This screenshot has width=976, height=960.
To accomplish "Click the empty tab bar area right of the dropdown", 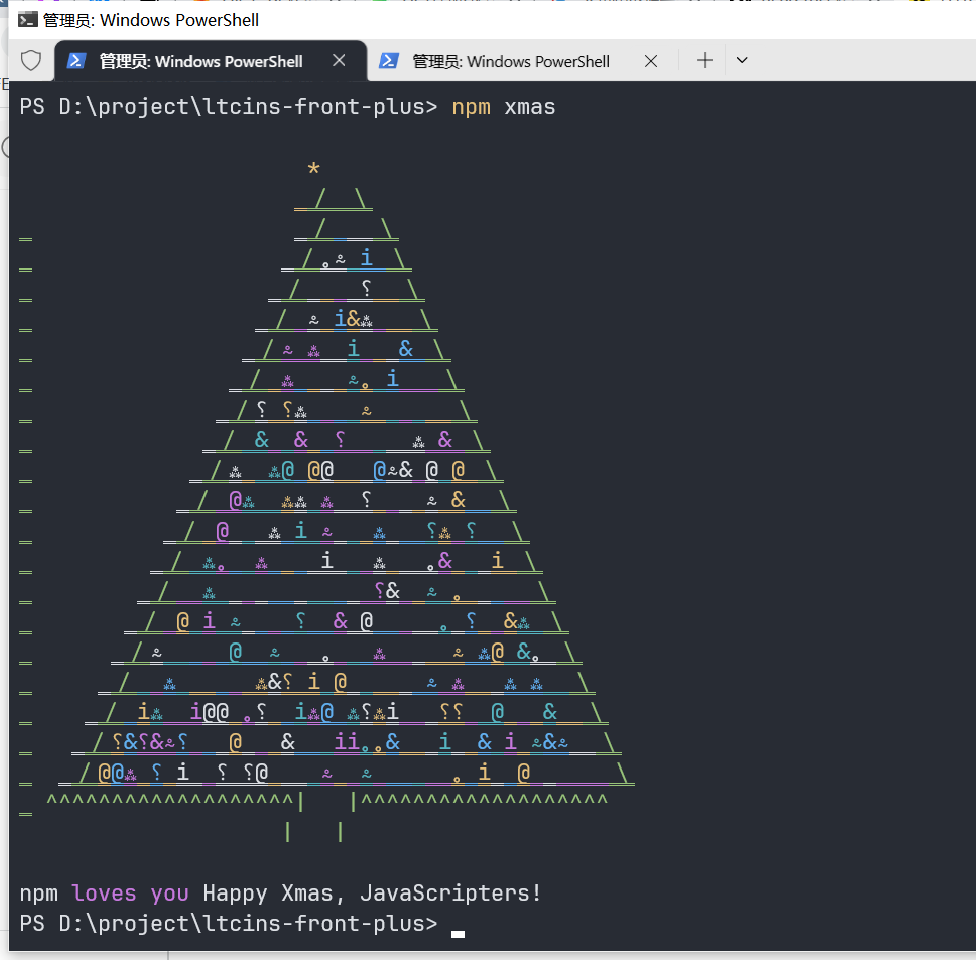I will coord(860,61).
